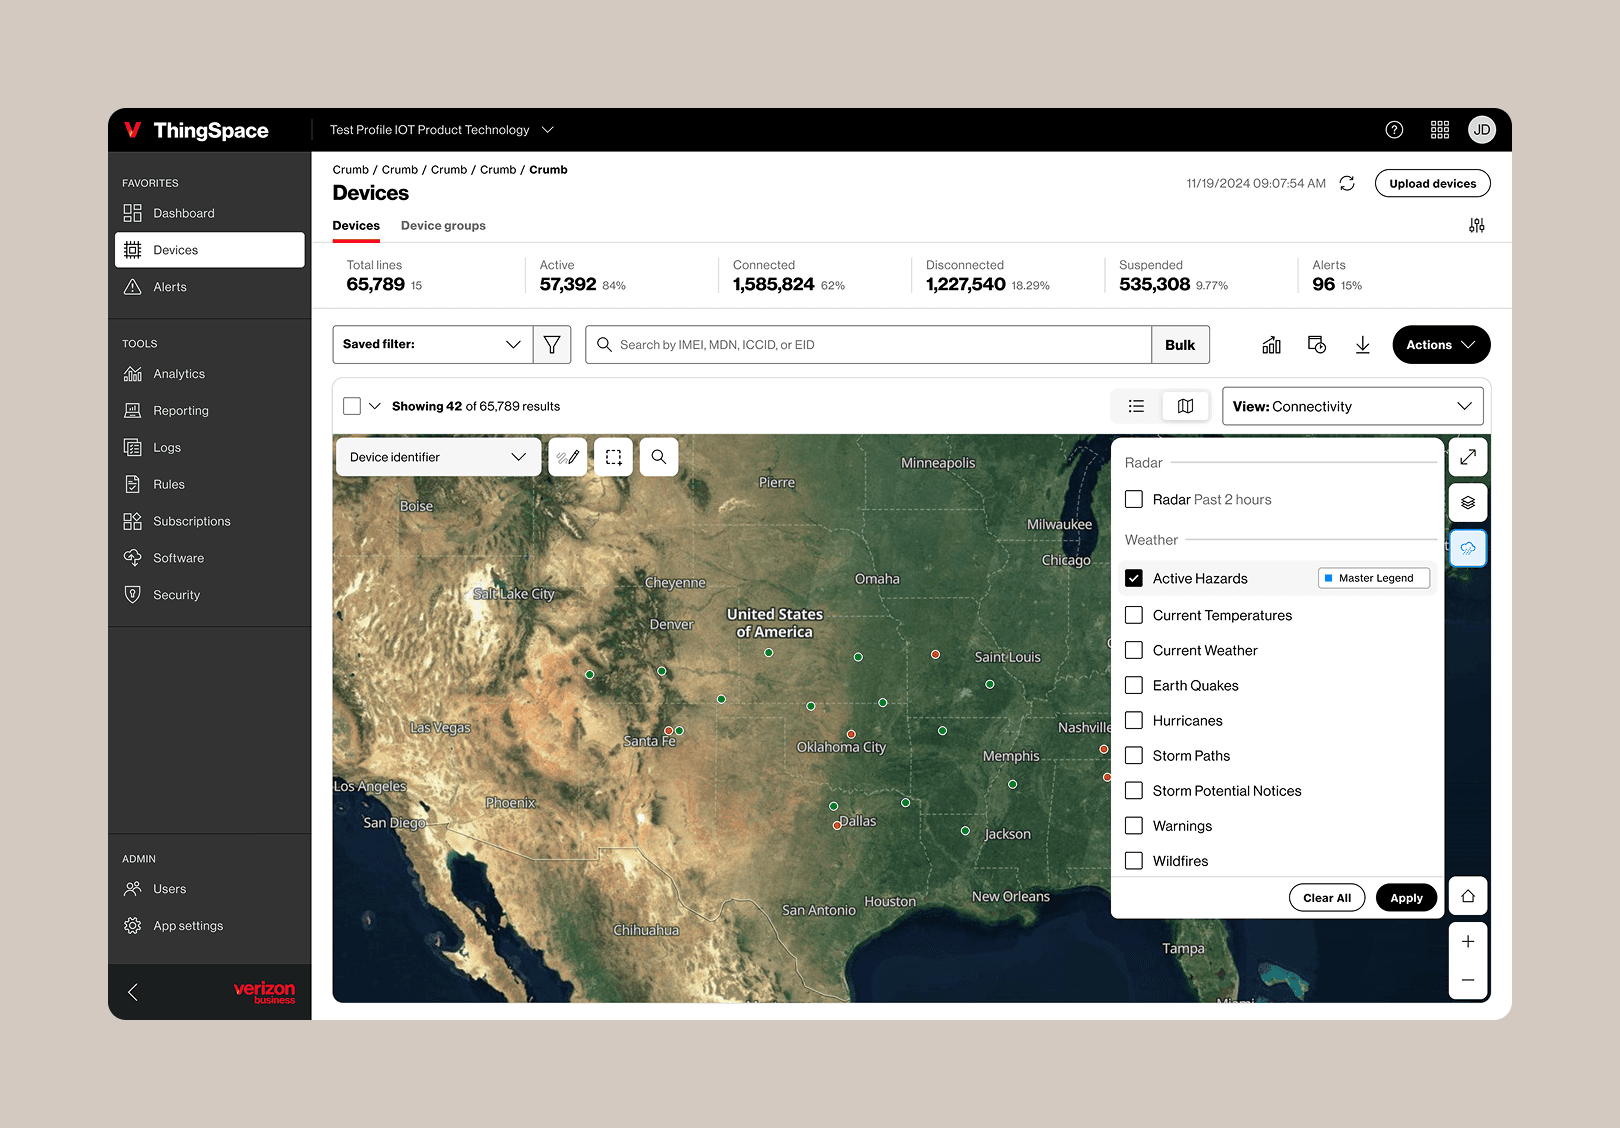
Task: Select the Devices icon in the sidebar
Action: (133, 249)
